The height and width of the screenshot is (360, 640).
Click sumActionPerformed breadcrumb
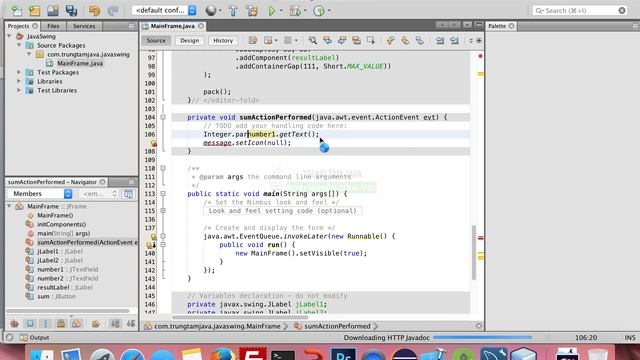[332, 326]
